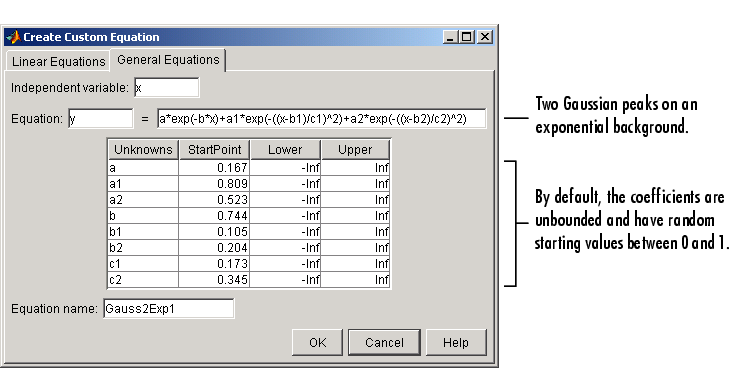This screenshot has width=750, height=377.
Task: Select the unknown named b
Action: pyautogui.click(x=143, y=216)
